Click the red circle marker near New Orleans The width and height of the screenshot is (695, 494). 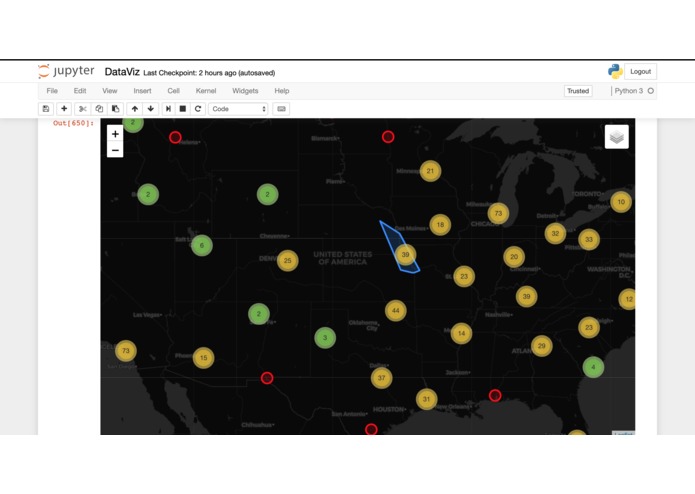pyautogui.click(x=495, y=395)
